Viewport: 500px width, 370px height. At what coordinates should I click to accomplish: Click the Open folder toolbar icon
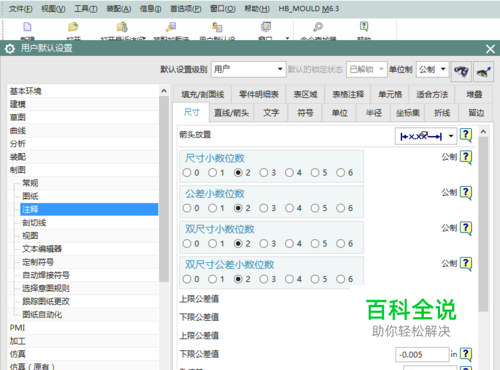coord(73,27)
